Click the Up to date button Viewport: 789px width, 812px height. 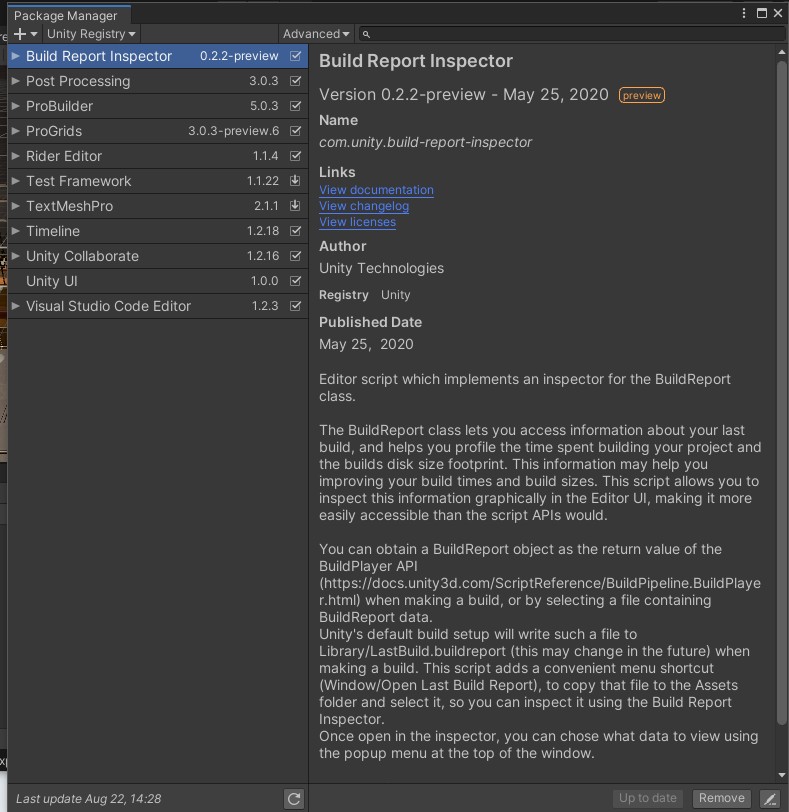click(x=648, y=798)
